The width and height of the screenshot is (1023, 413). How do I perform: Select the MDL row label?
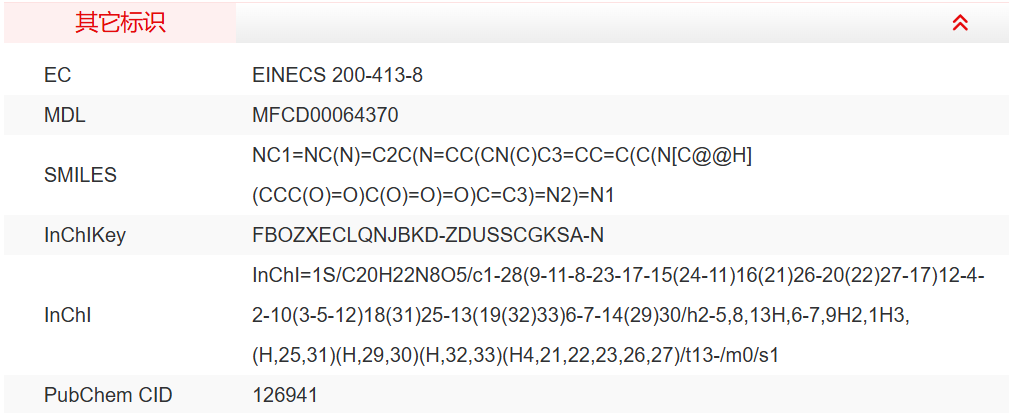65,116
